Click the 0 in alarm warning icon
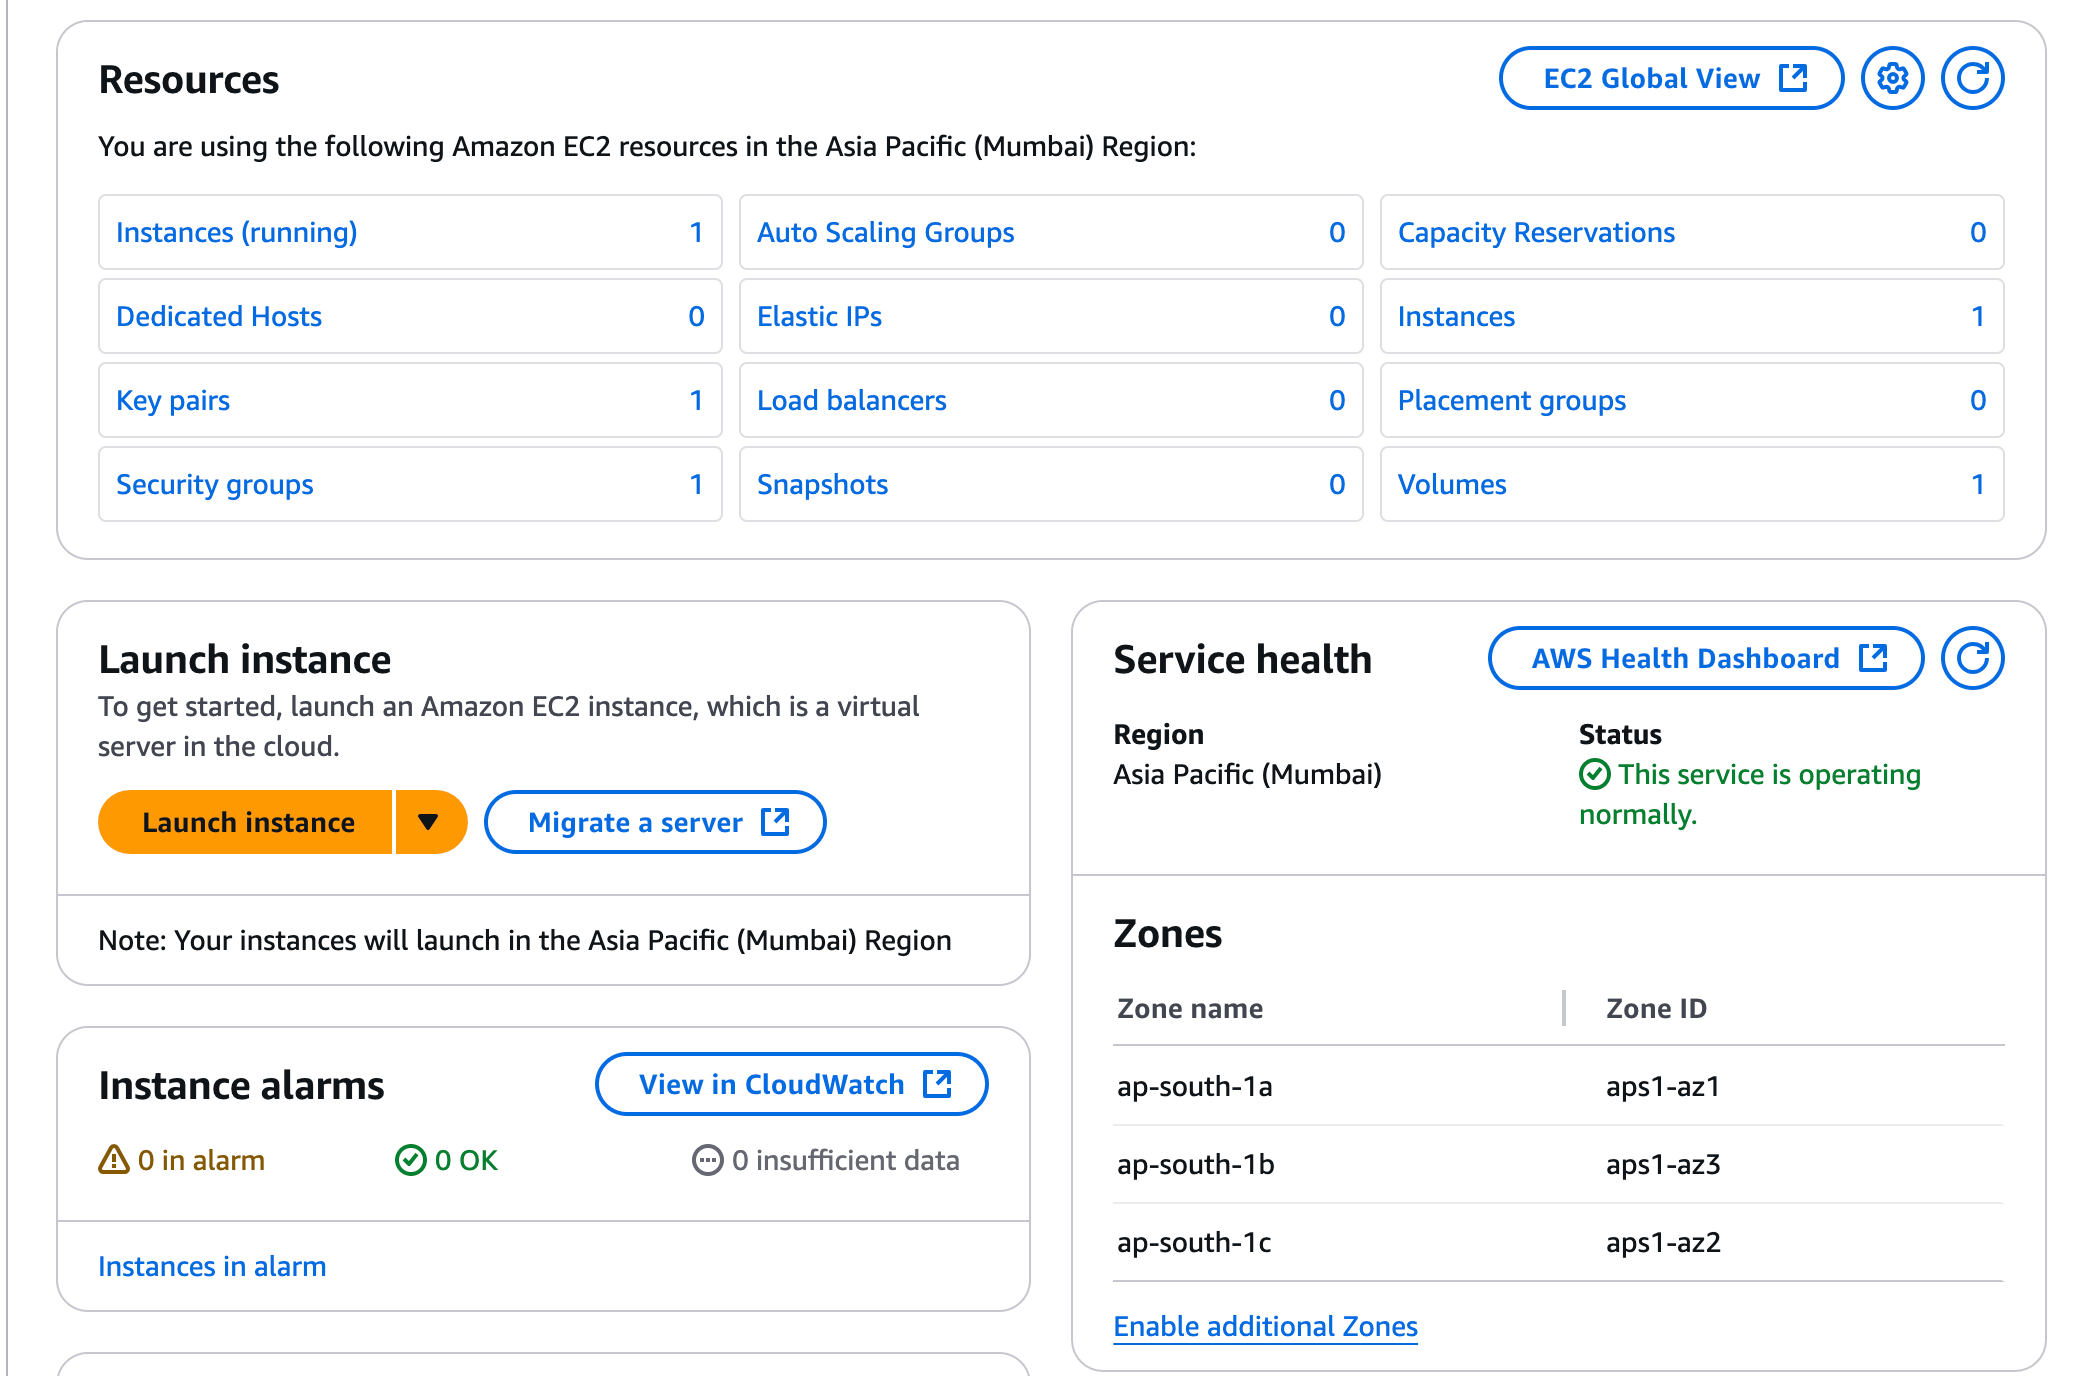This screenshot has width=2086, height=1376. point(114,1160)
